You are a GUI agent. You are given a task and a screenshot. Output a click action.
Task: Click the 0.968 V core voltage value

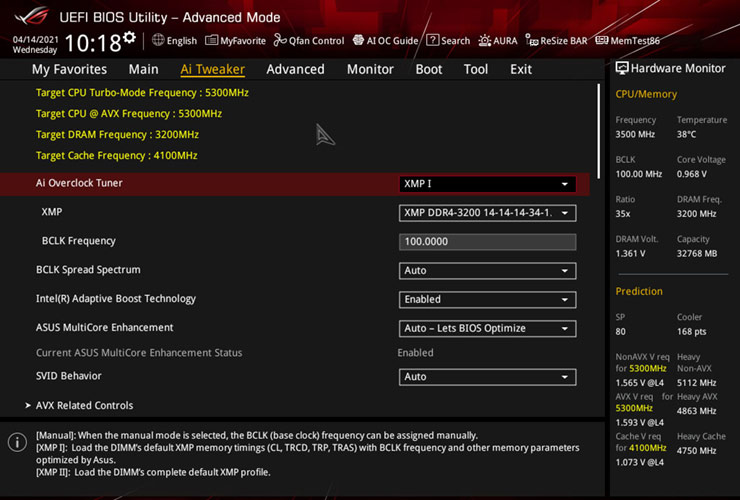(x=691, y=174)
